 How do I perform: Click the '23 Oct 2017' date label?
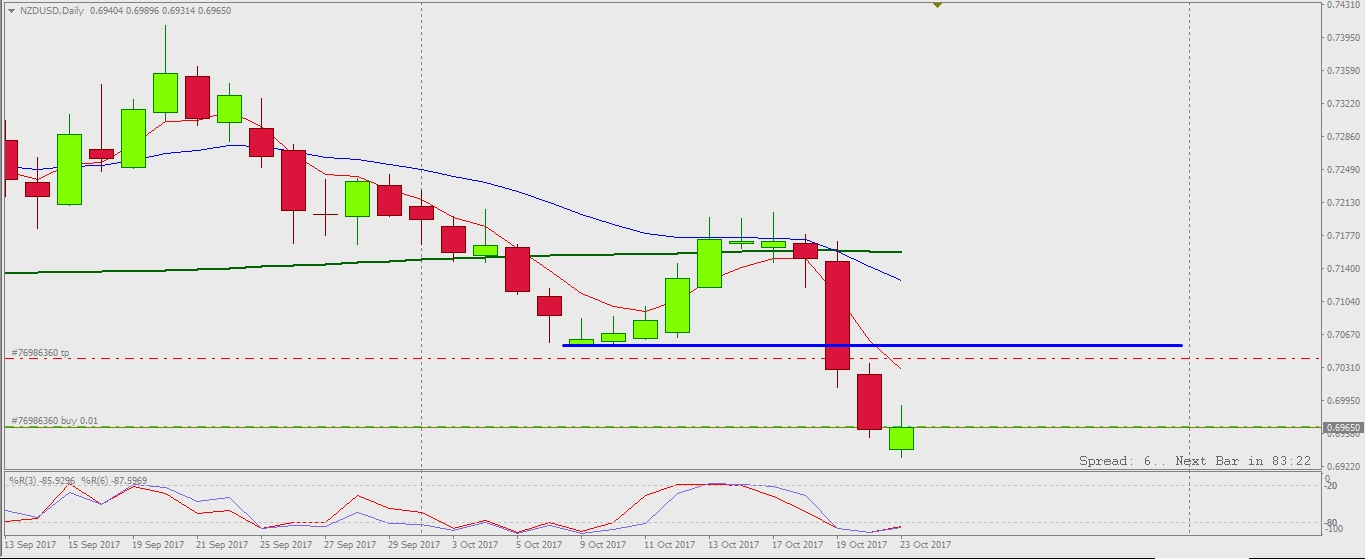[x=926, y=545]
